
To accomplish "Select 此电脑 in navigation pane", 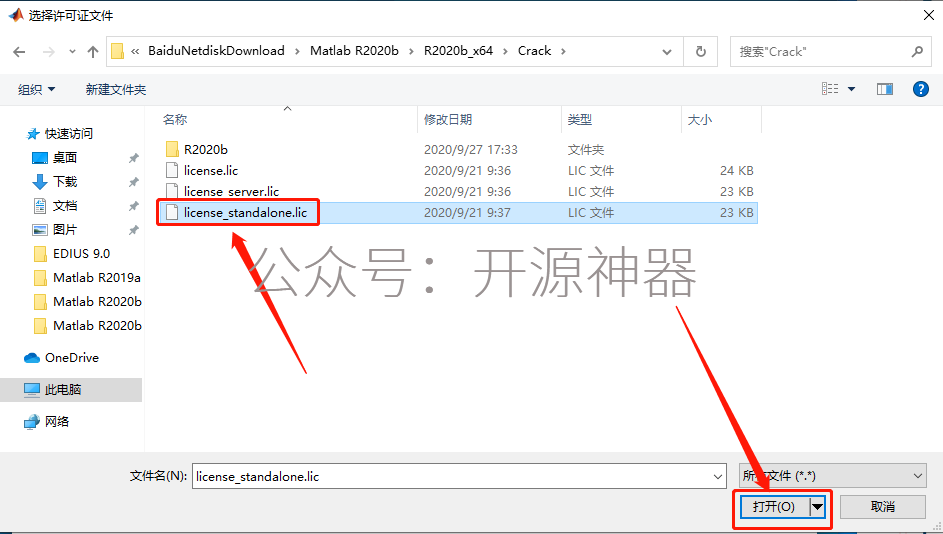I will pos(63,390).
